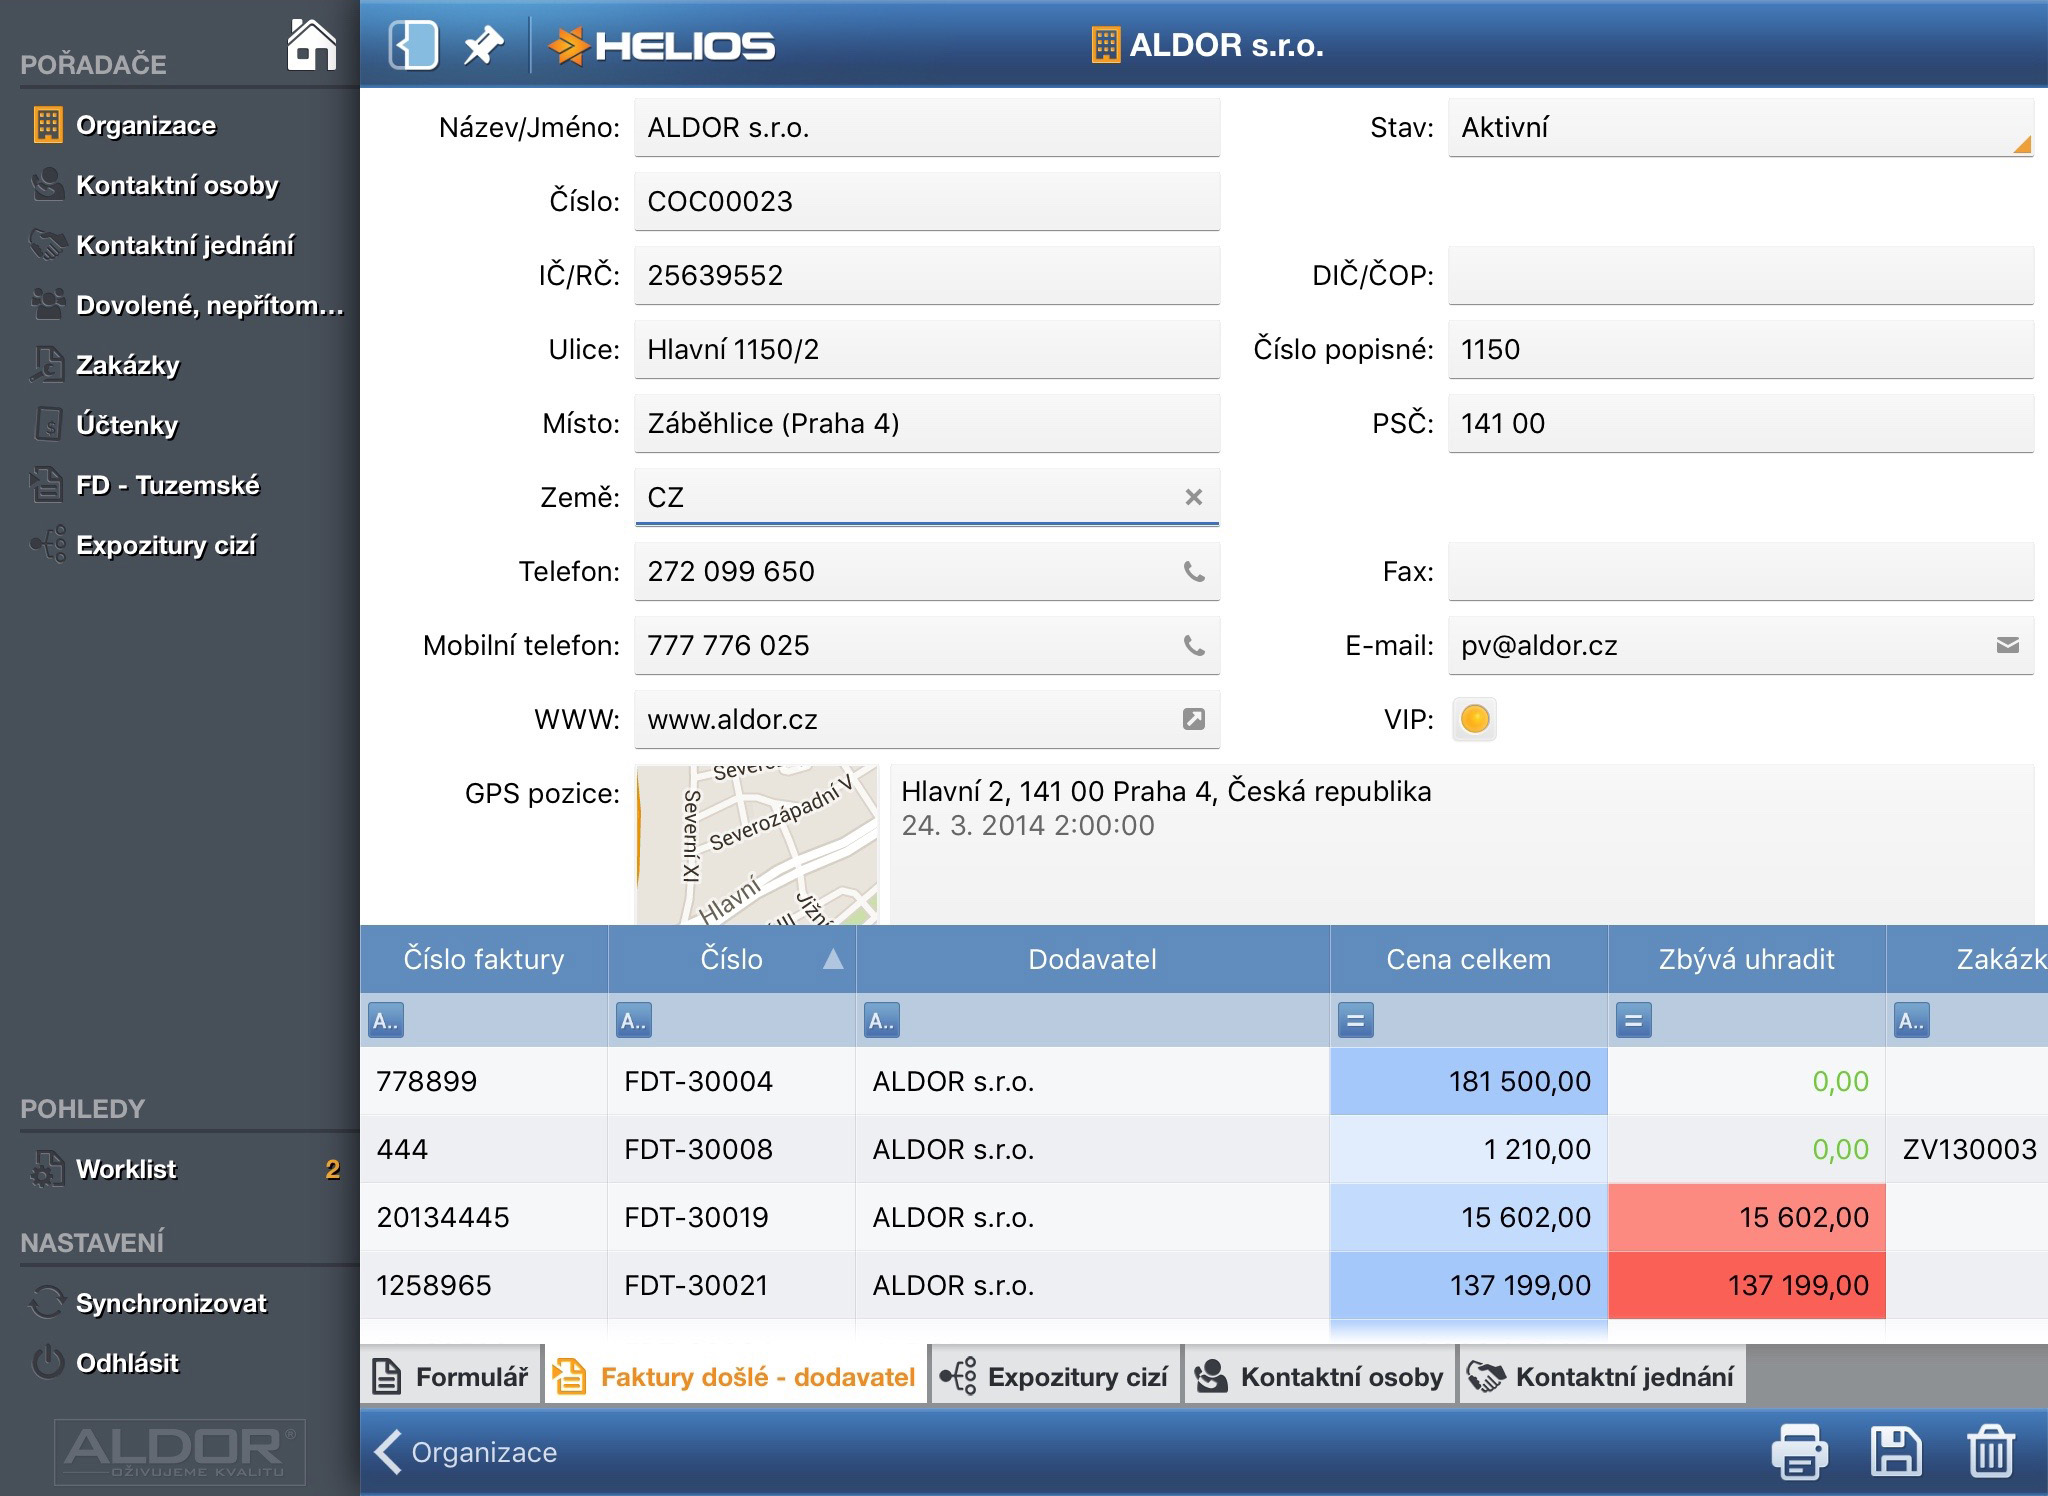2048x1496 pixels.
Task: Delete the record with trash icon
Action: (1990, 1452)
